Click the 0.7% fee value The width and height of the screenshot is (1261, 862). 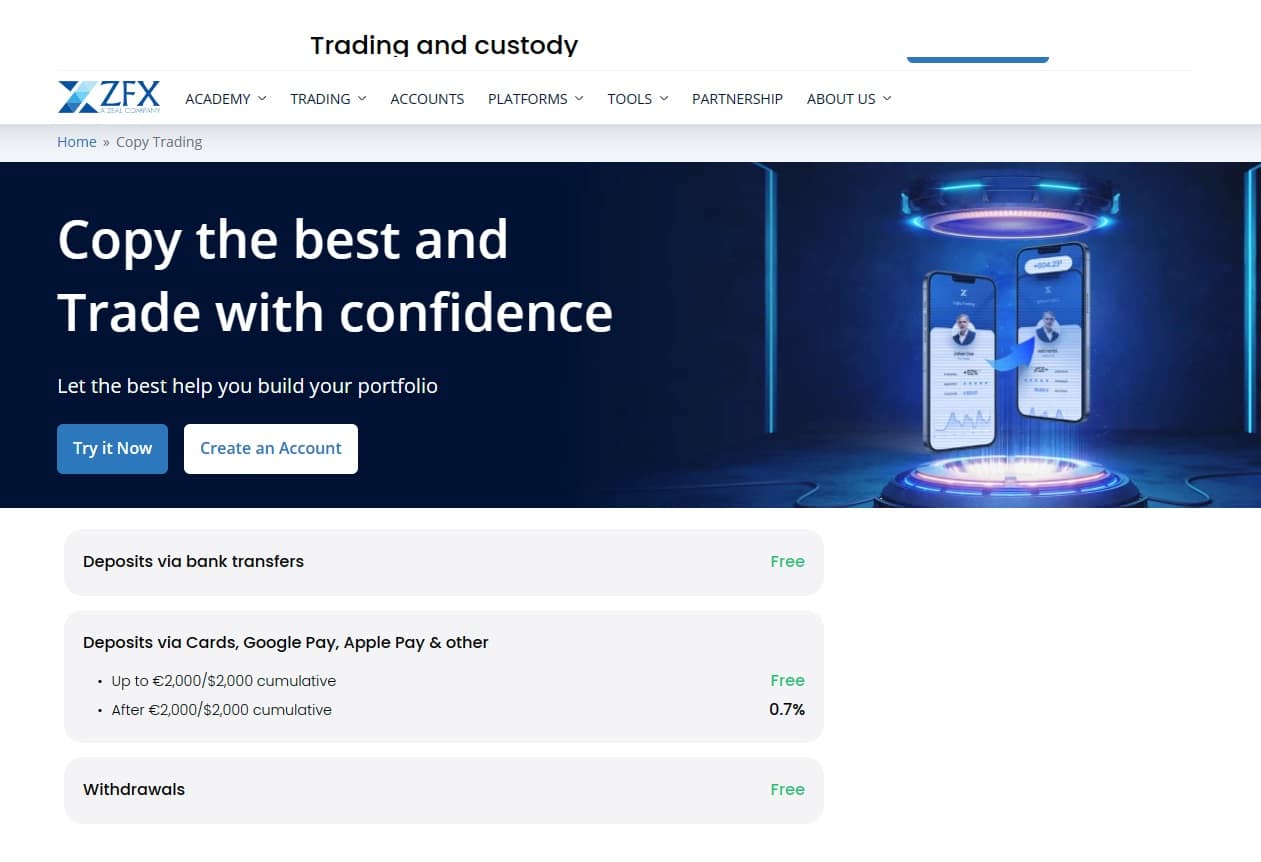pyautogui.click(x=789, y=709)
